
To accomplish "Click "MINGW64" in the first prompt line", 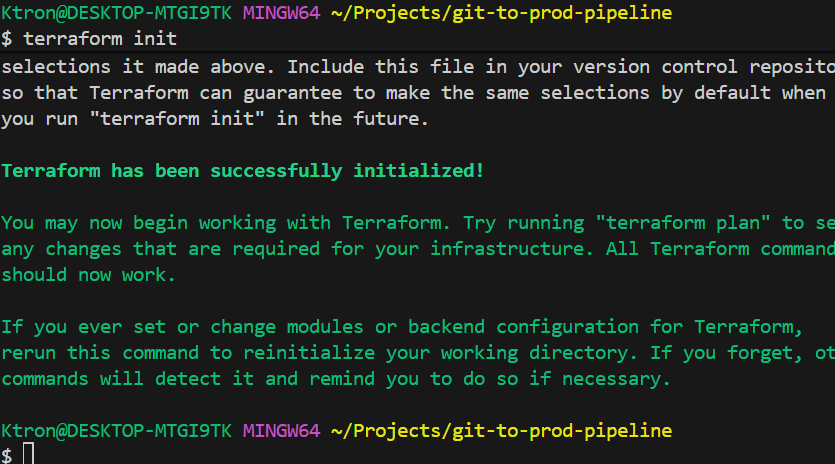I will coord(281,14).
